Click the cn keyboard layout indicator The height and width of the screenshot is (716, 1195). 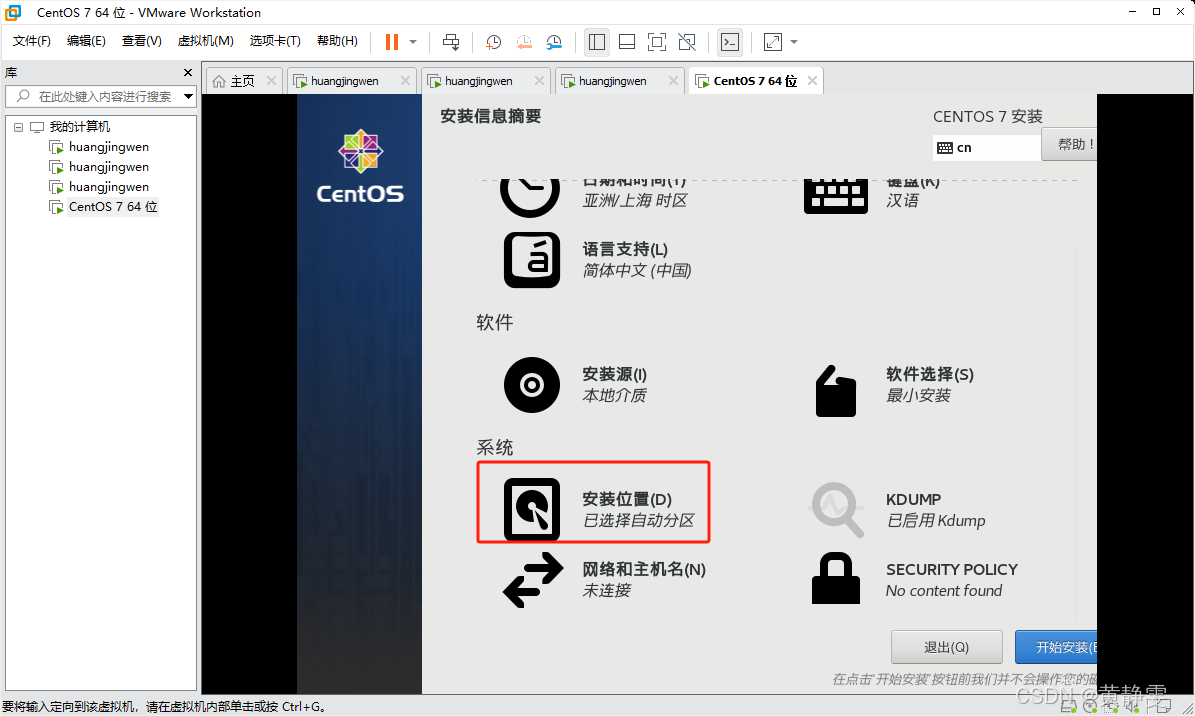[986, 147]
